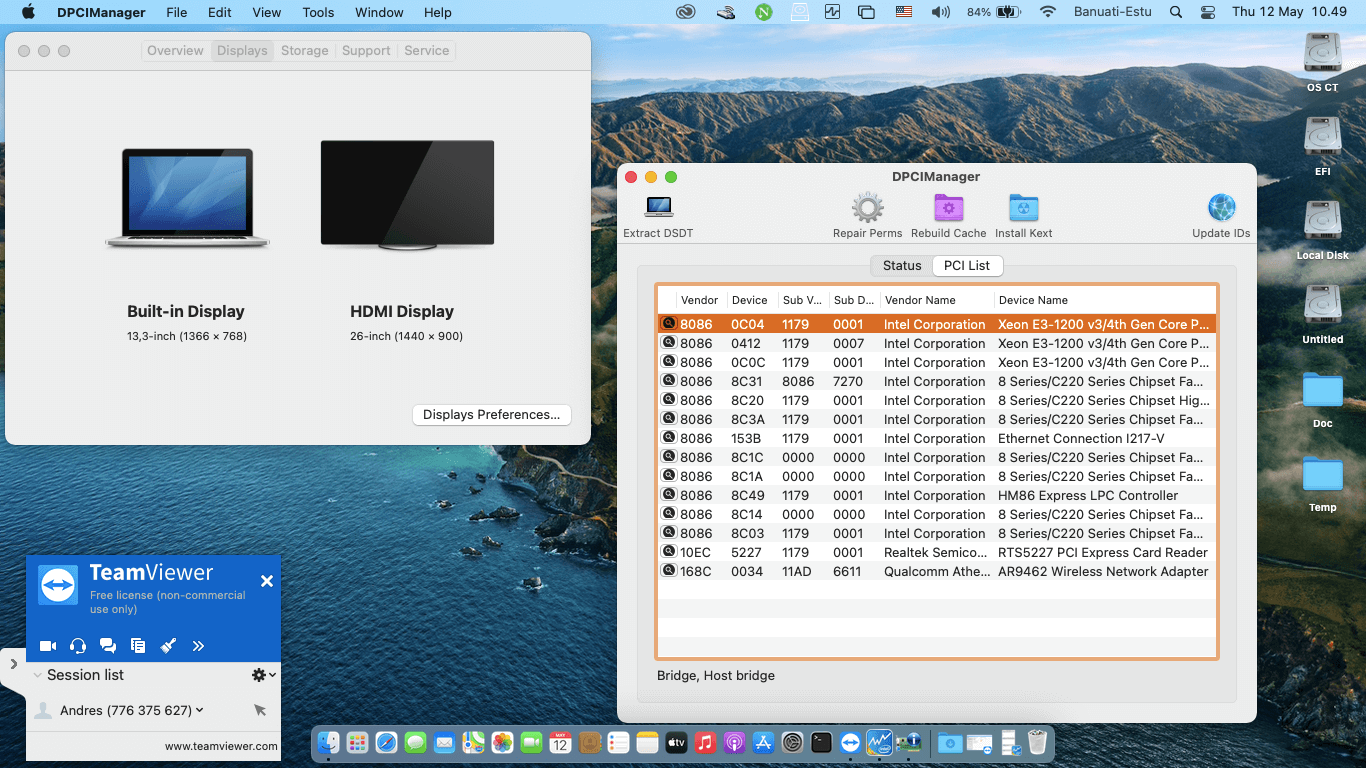Open the TeamViewer chat icon
Viewport: 1366px width, 768px height.
108,646
